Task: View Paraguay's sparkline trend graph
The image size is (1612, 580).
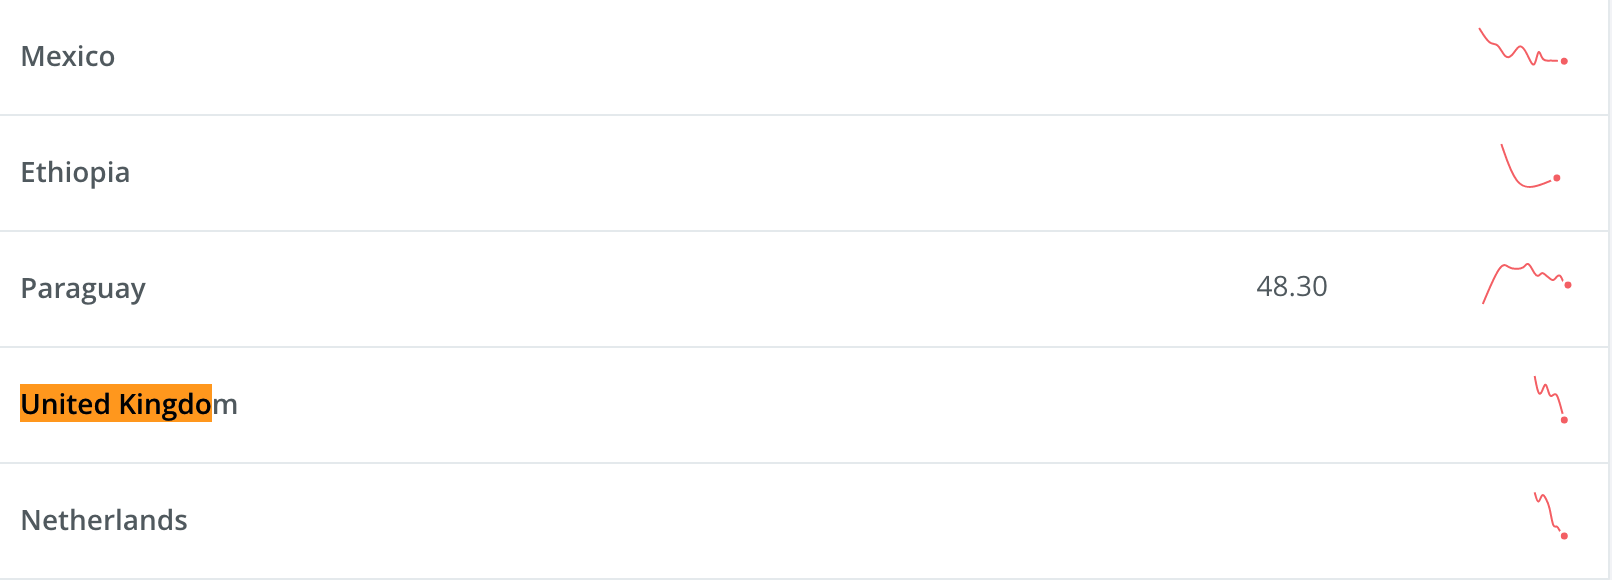Action: (x=1524, y=280)
